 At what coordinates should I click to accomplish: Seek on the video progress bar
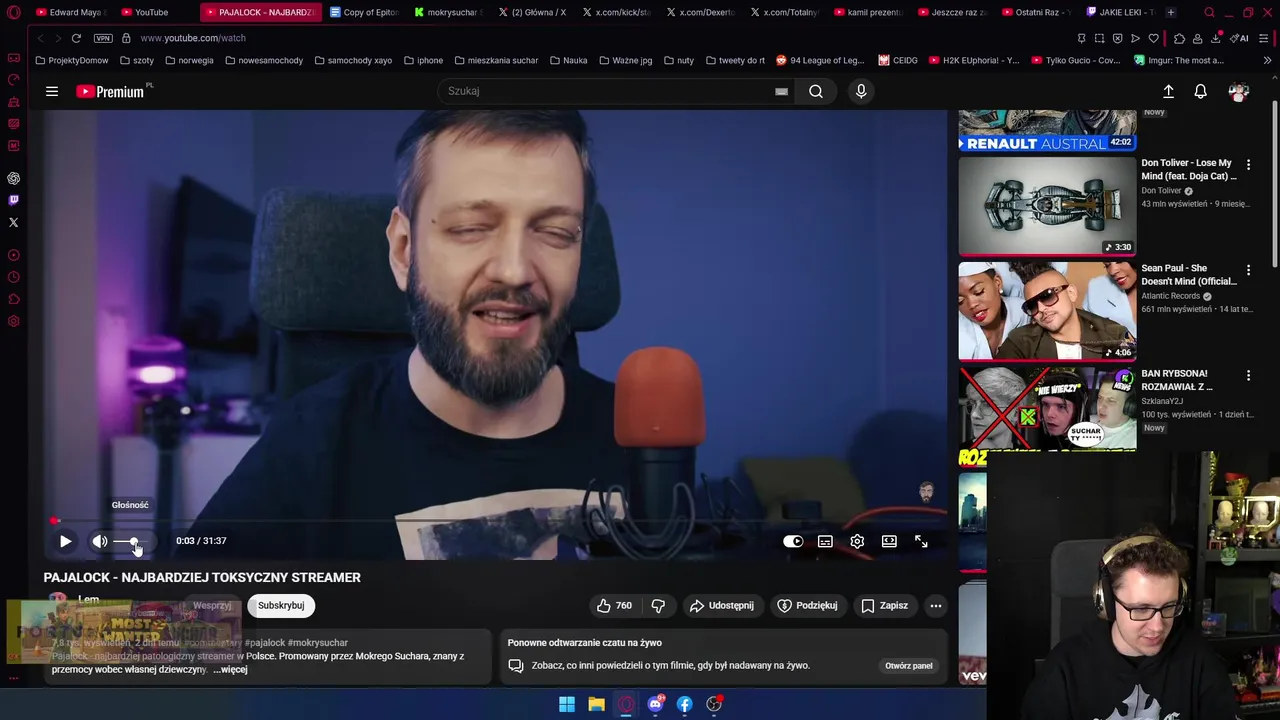495,521
